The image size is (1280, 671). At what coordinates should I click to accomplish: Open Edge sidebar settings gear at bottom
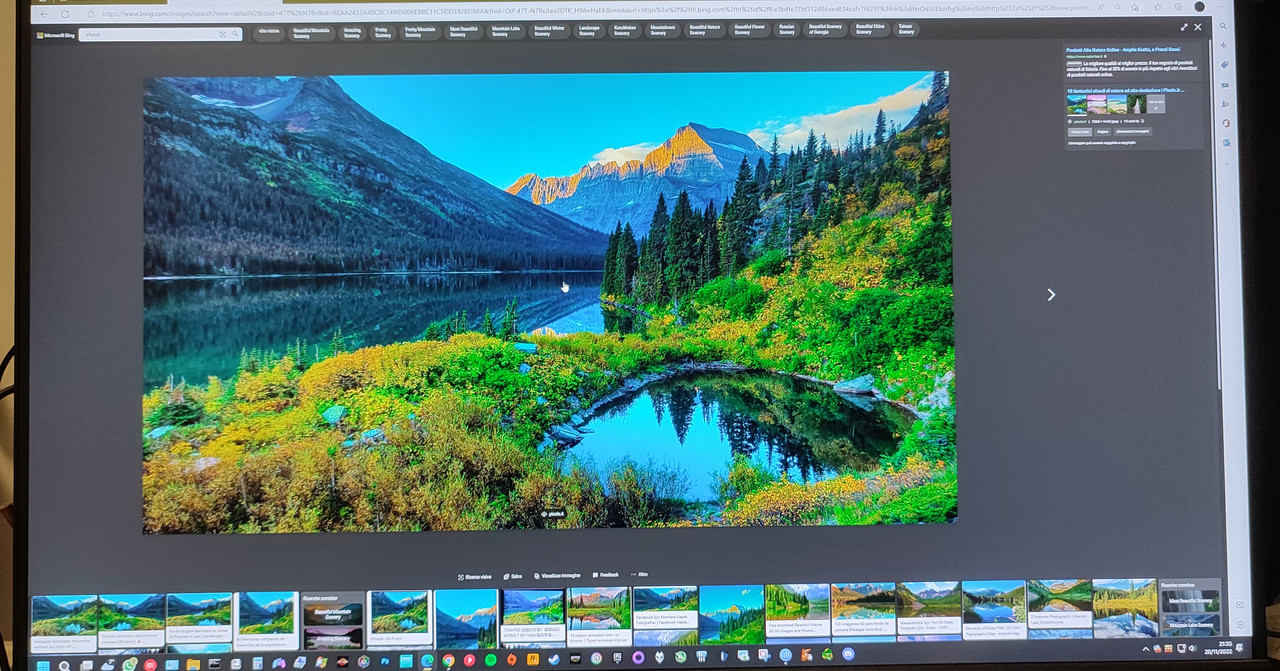[x=1240, y=625]
